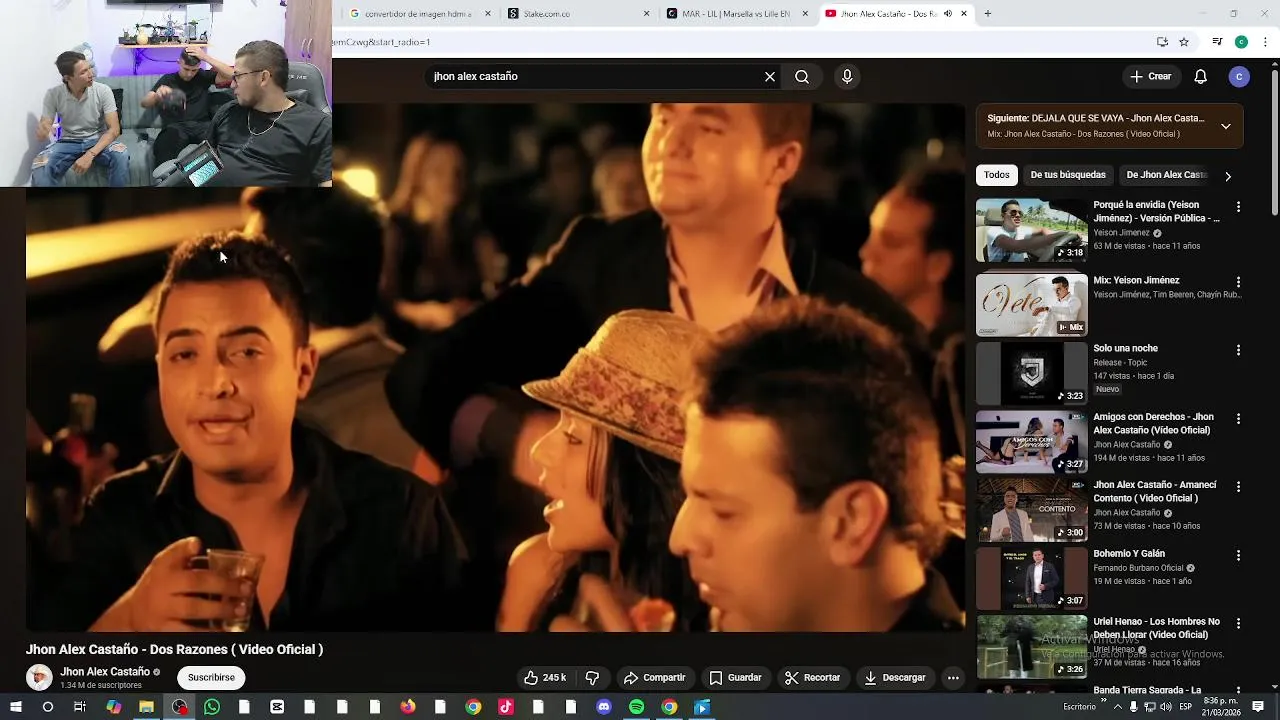
Task: Expand the Siguiente playlist panel chevron
Action: point(1226,126)
